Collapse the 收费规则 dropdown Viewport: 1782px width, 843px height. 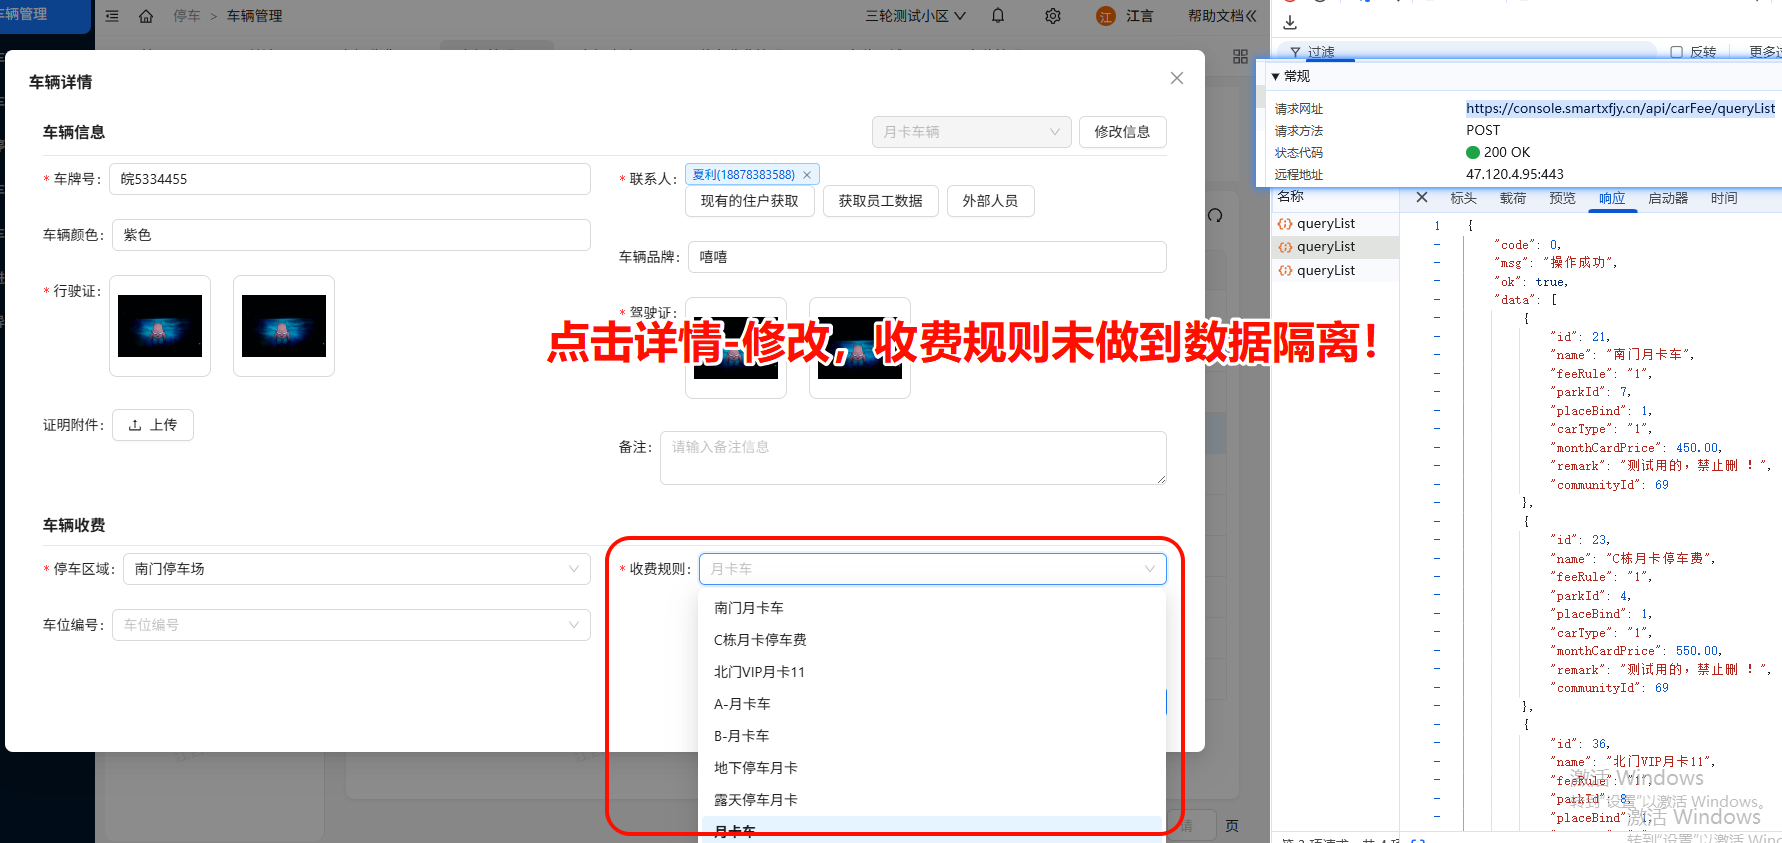tap(933, 569)
